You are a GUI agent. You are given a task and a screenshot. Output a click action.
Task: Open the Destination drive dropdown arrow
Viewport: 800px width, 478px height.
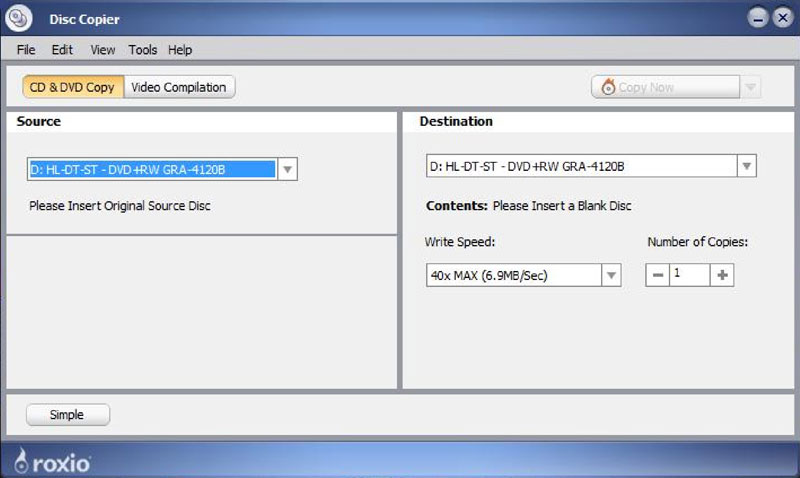746,166
